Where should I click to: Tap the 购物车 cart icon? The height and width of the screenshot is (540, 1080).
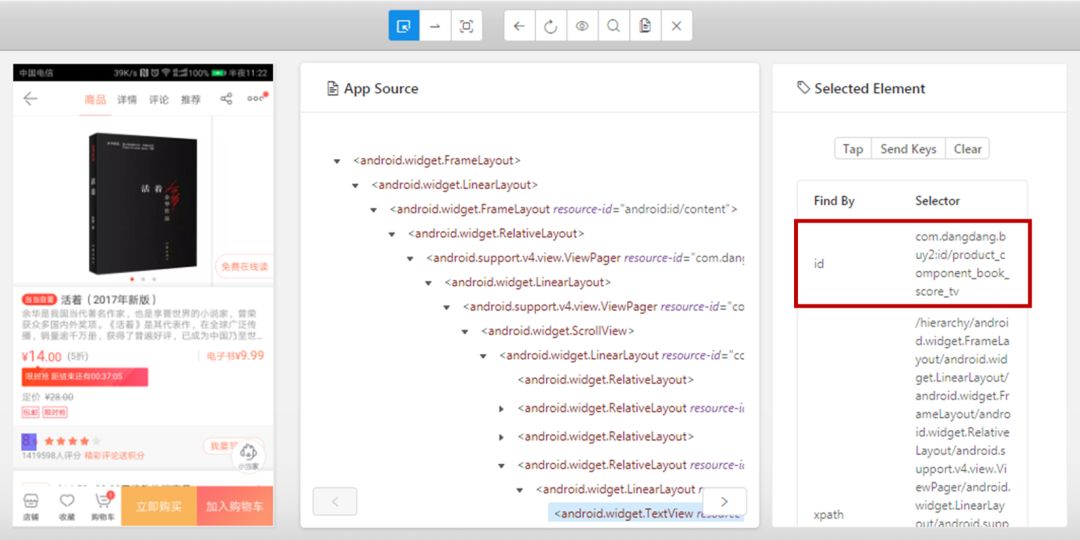pyautogui.click(x=103, y=508)
